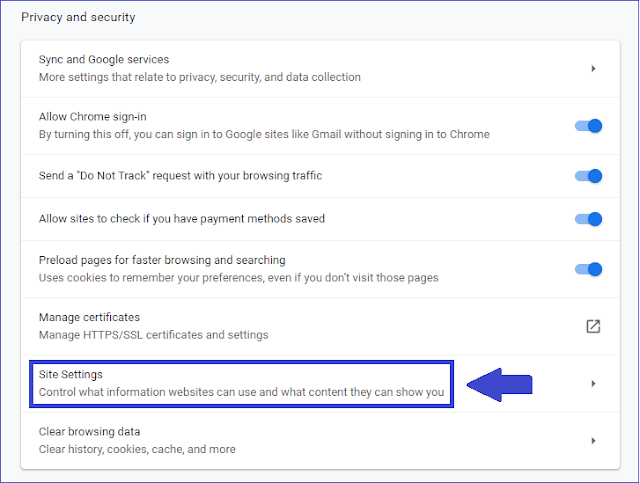
Task: Open the Sync and Google services title
Action: (x=104, y=60)
